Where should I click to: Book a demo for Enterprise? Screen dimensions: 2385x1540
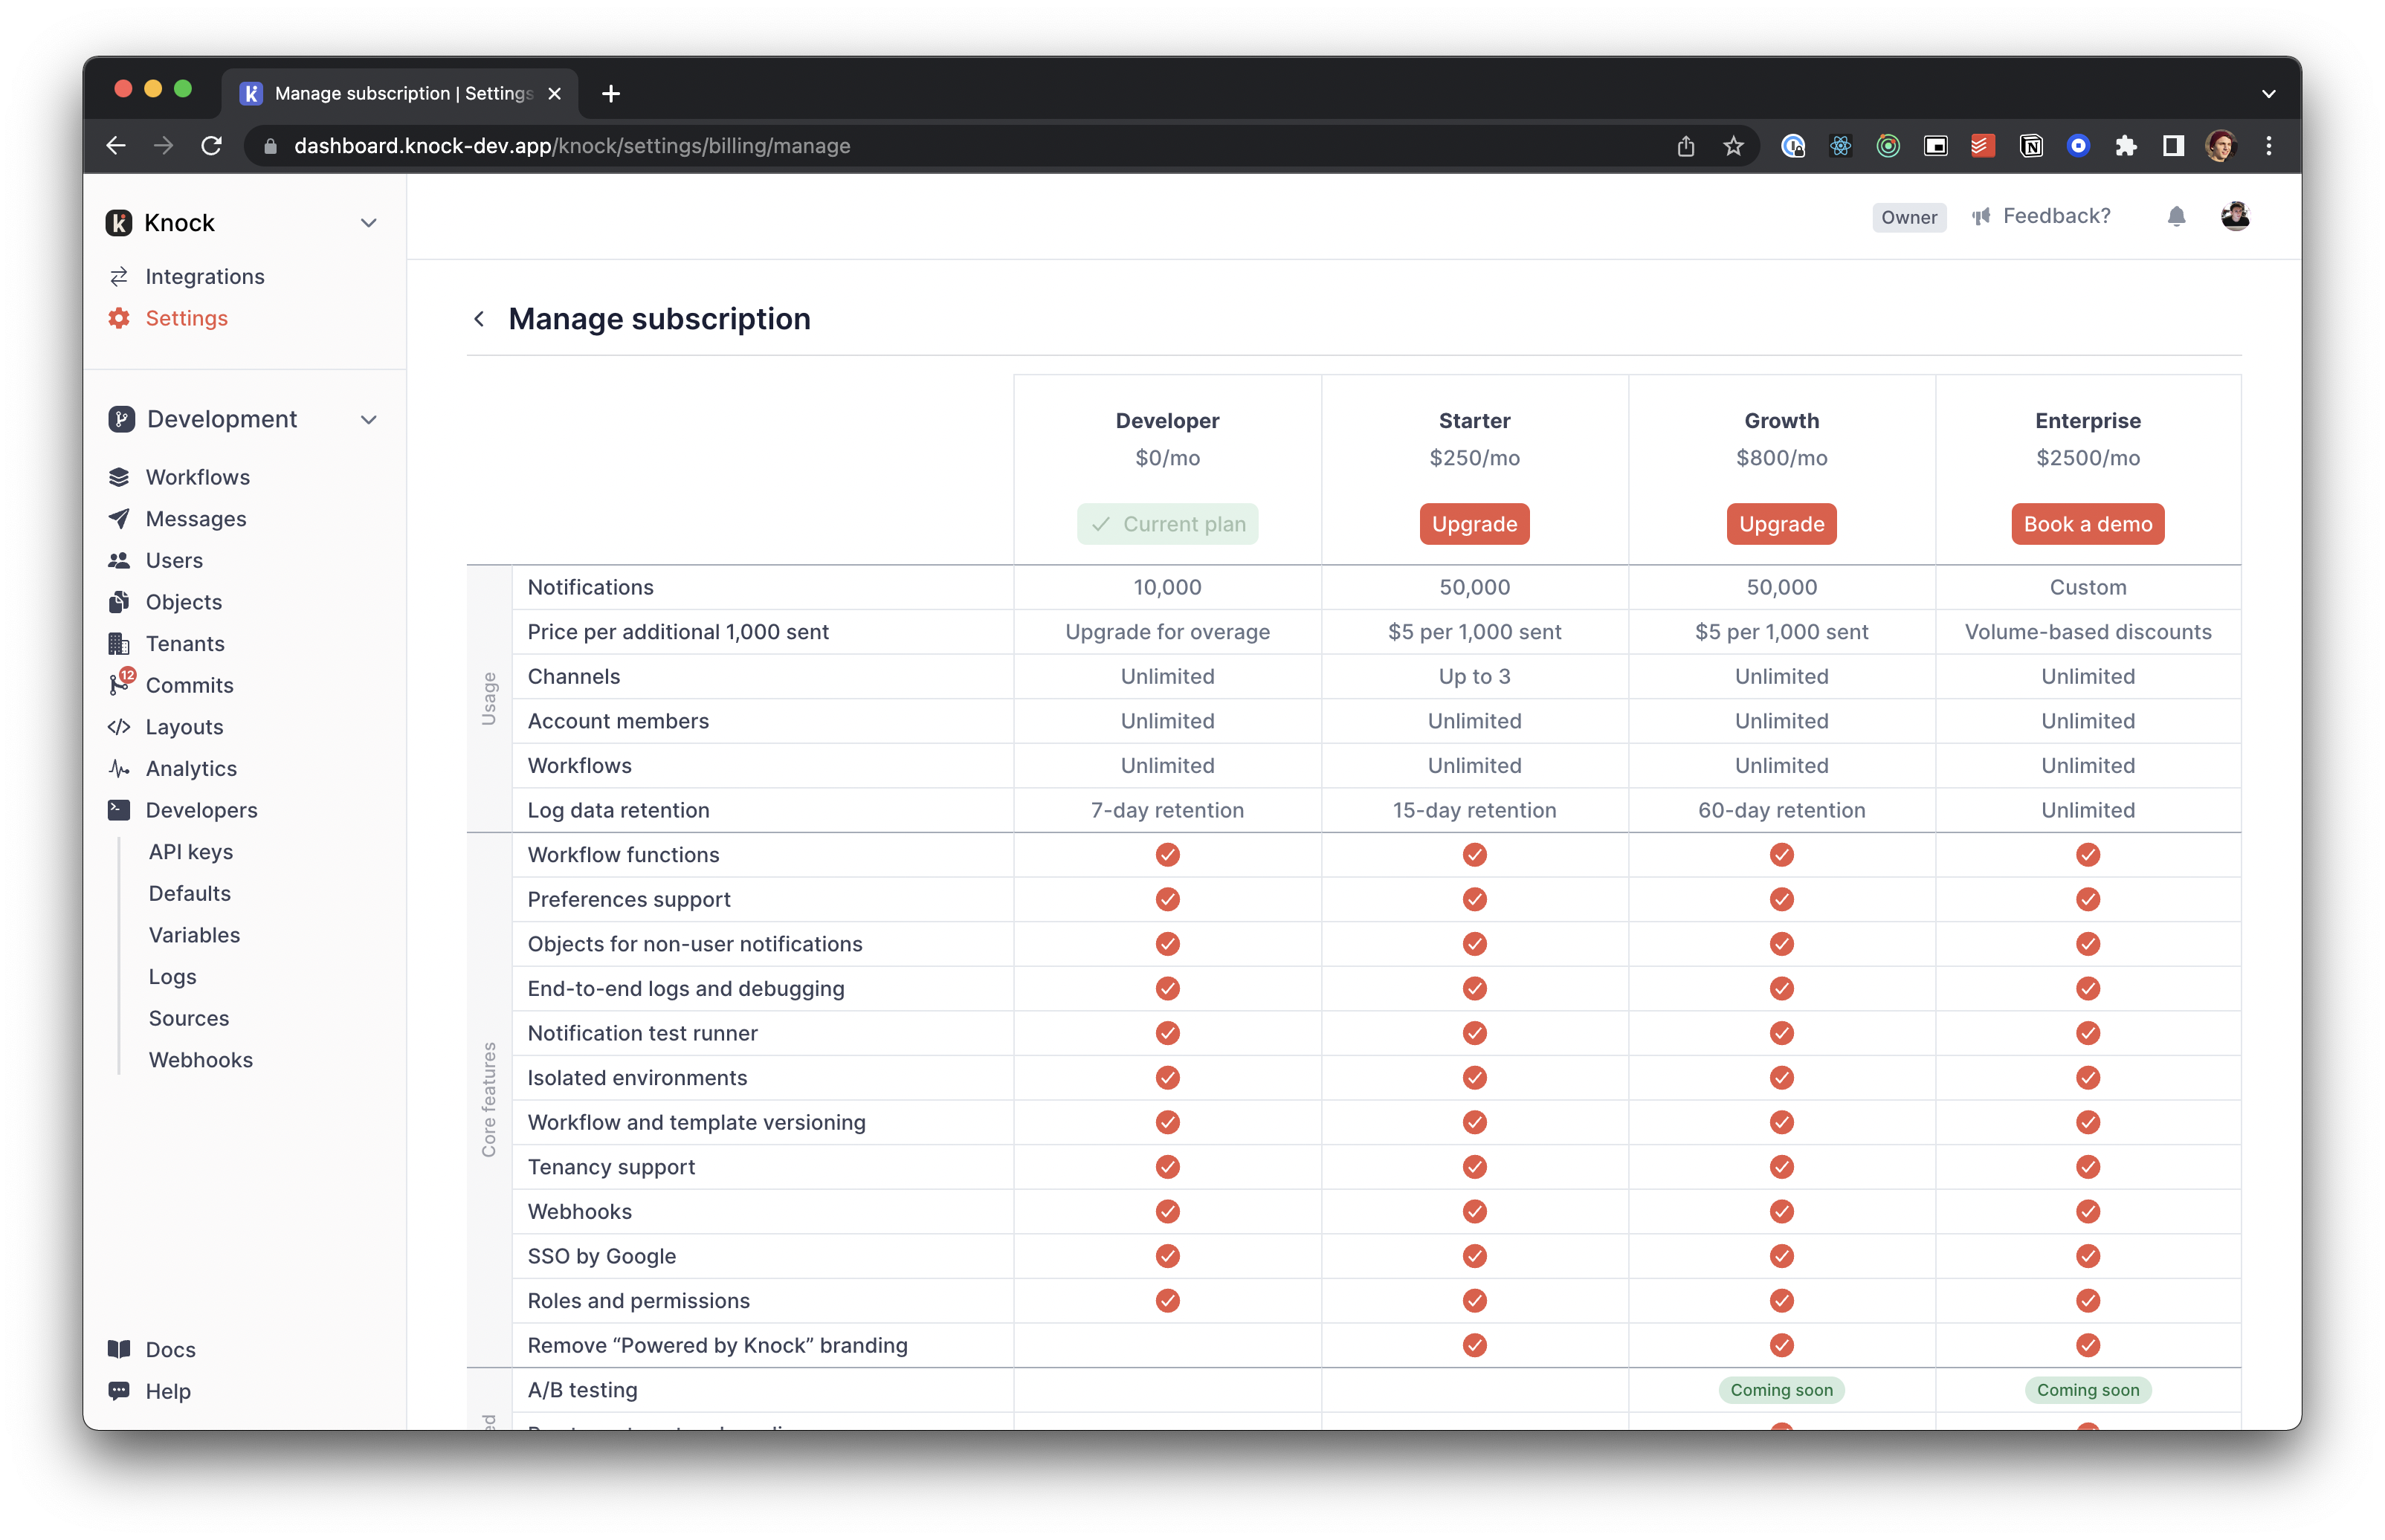pos(2087,523)
